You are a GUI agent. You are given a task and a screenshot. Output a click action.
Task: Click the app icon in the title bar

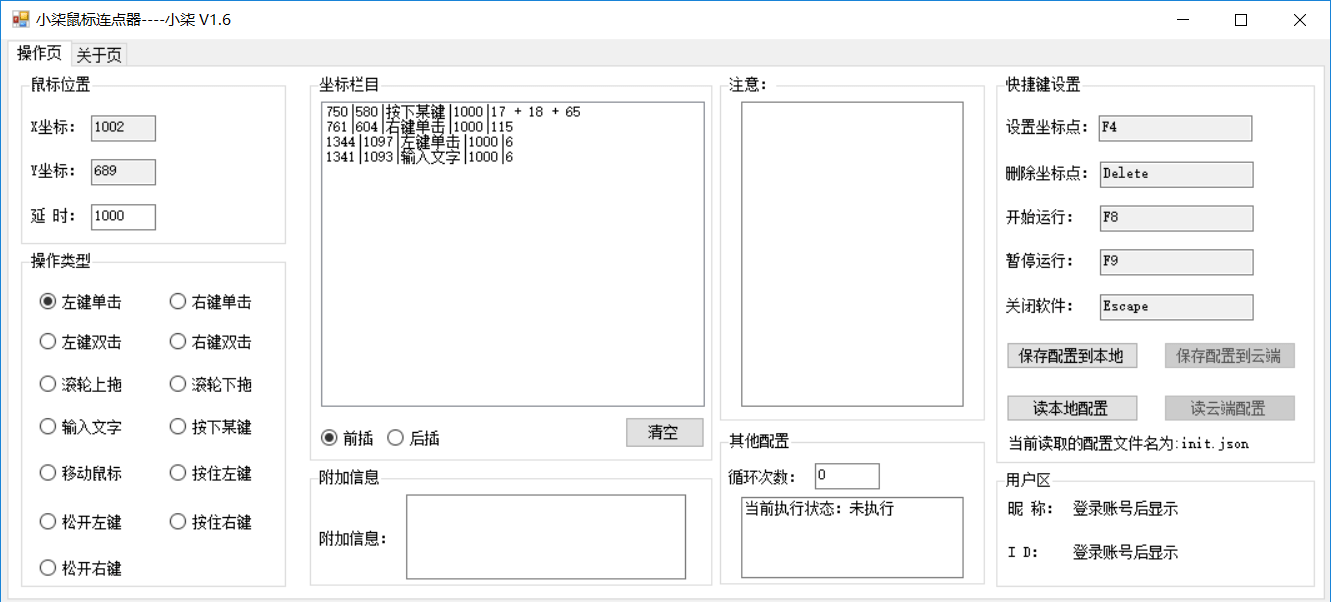click(x=20, y=19)
